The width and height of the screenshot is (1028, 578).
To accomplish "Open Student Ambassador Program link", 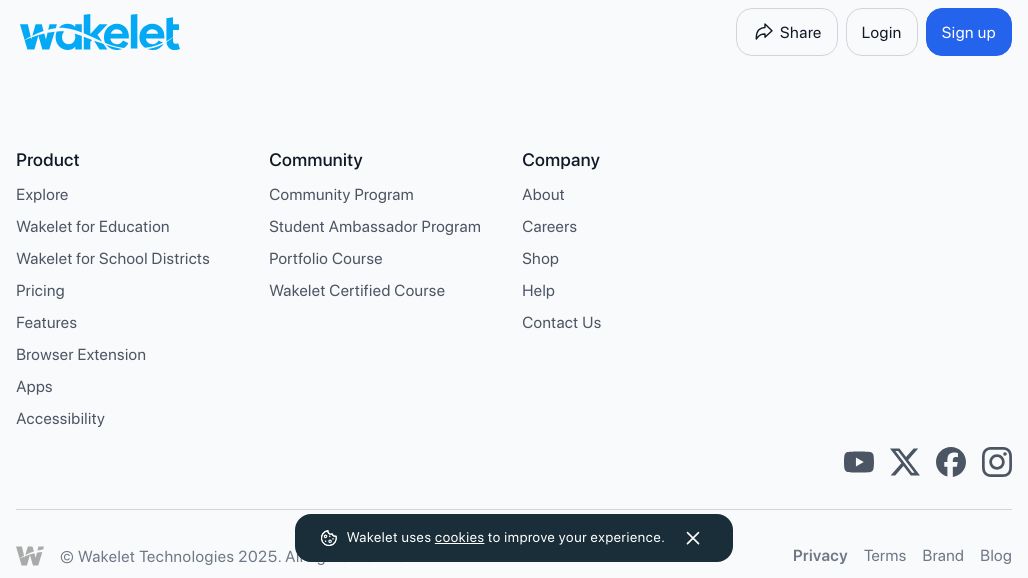I will point(374,227).
